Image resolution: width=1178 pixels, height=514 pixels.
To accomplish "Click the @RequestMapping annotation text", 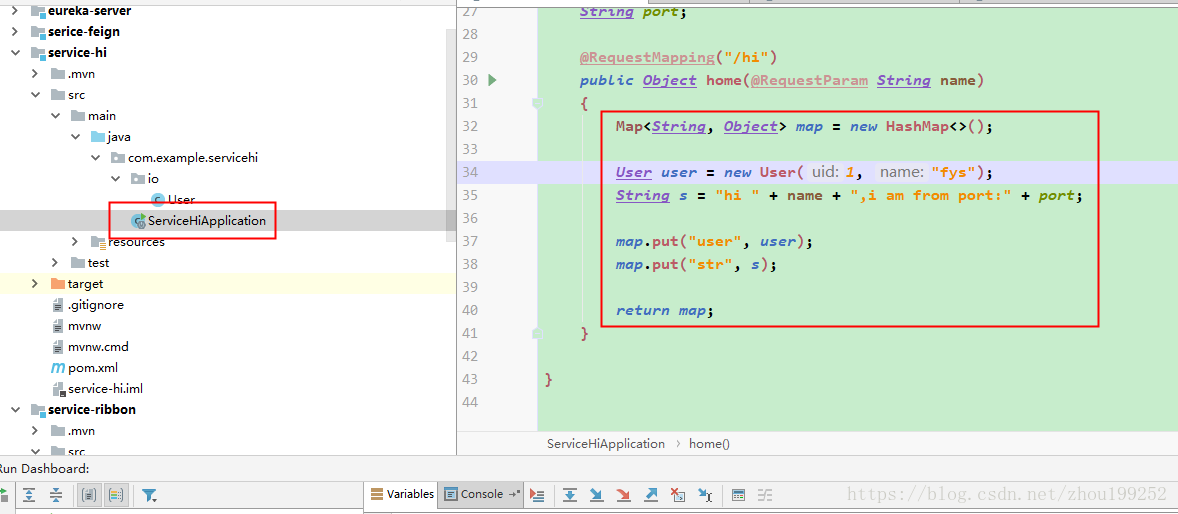I will point(649,57).
